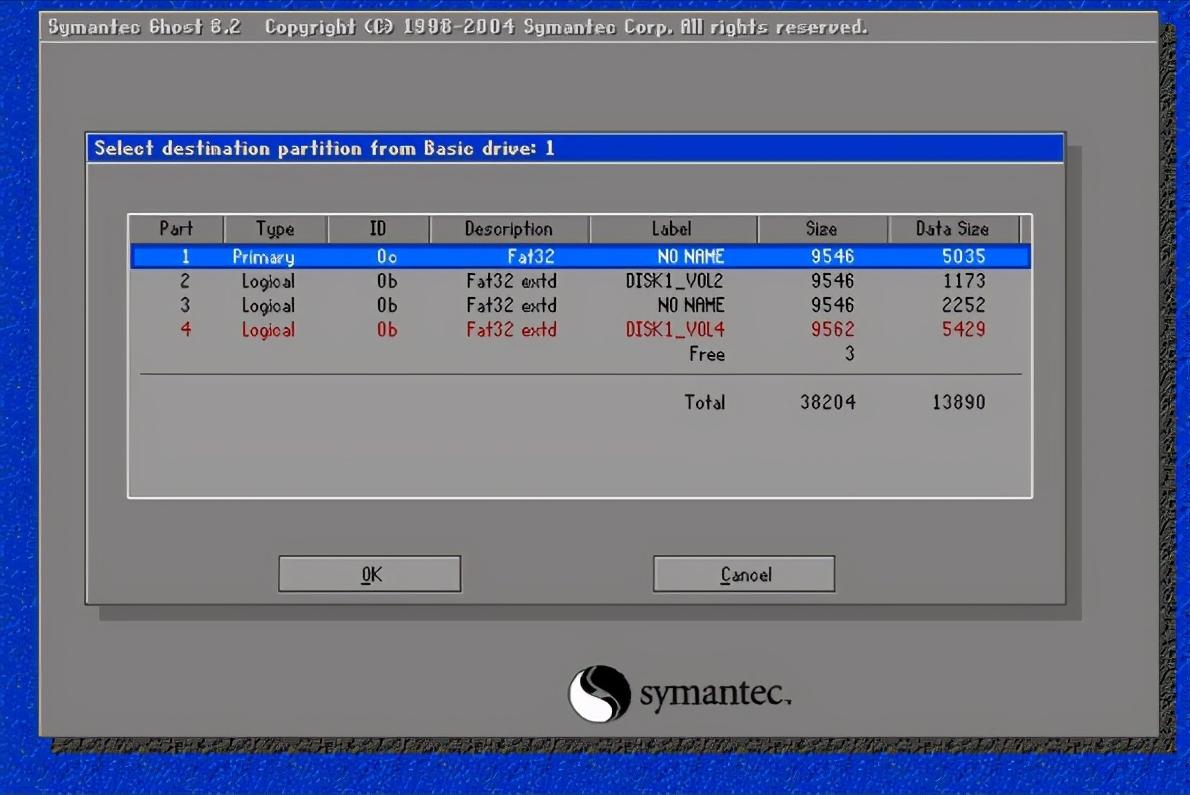The image size is (1190, 795).
Task: Click the Description column header
Action: (x=508, y=229)
